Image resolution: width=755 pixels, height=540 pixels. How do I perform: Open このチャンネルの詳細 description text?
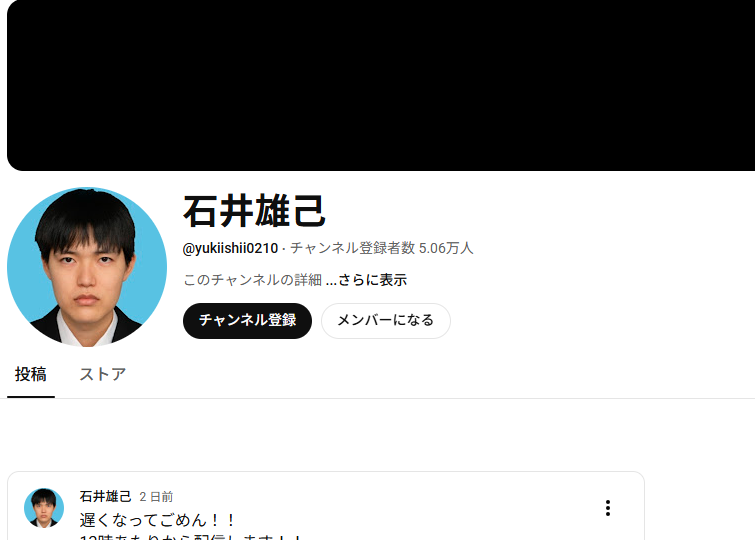(x=252, y=280)
